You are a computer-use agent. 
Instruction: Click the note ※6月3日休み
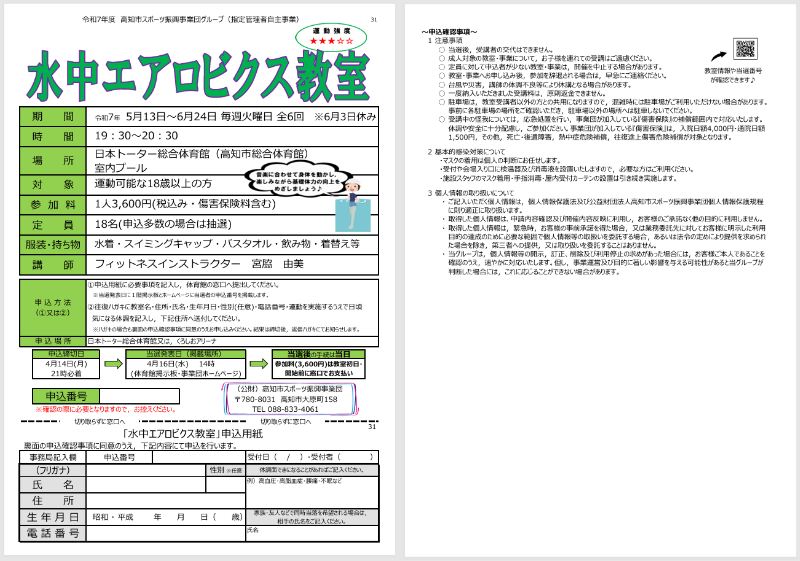tap(345, 116)
